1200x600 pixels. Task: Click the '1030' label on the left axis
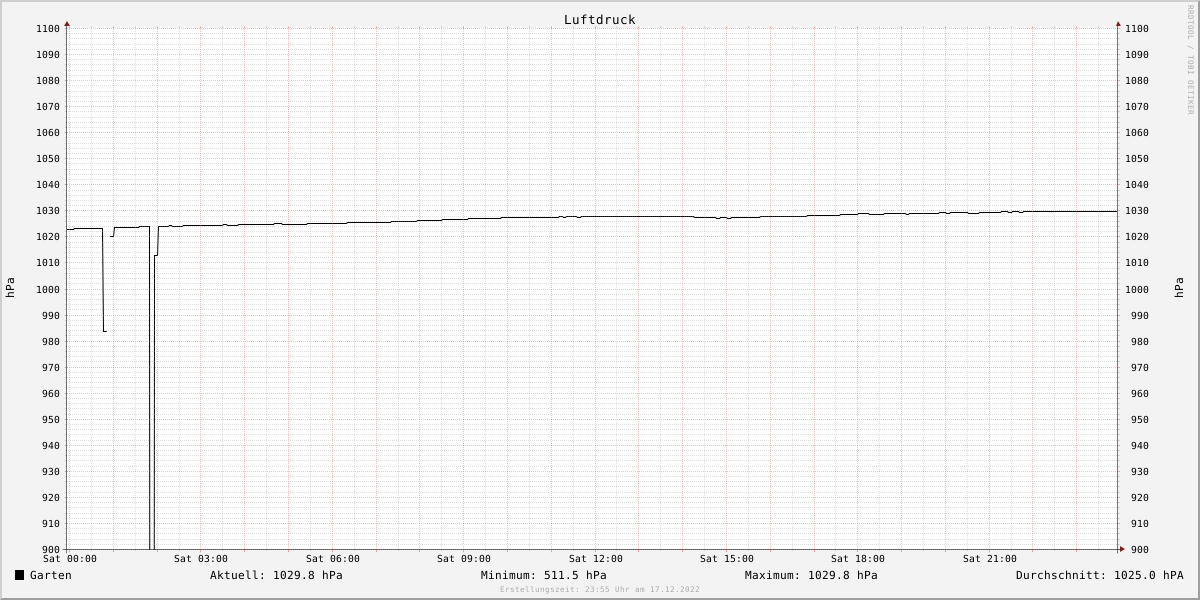pos(48,211)
